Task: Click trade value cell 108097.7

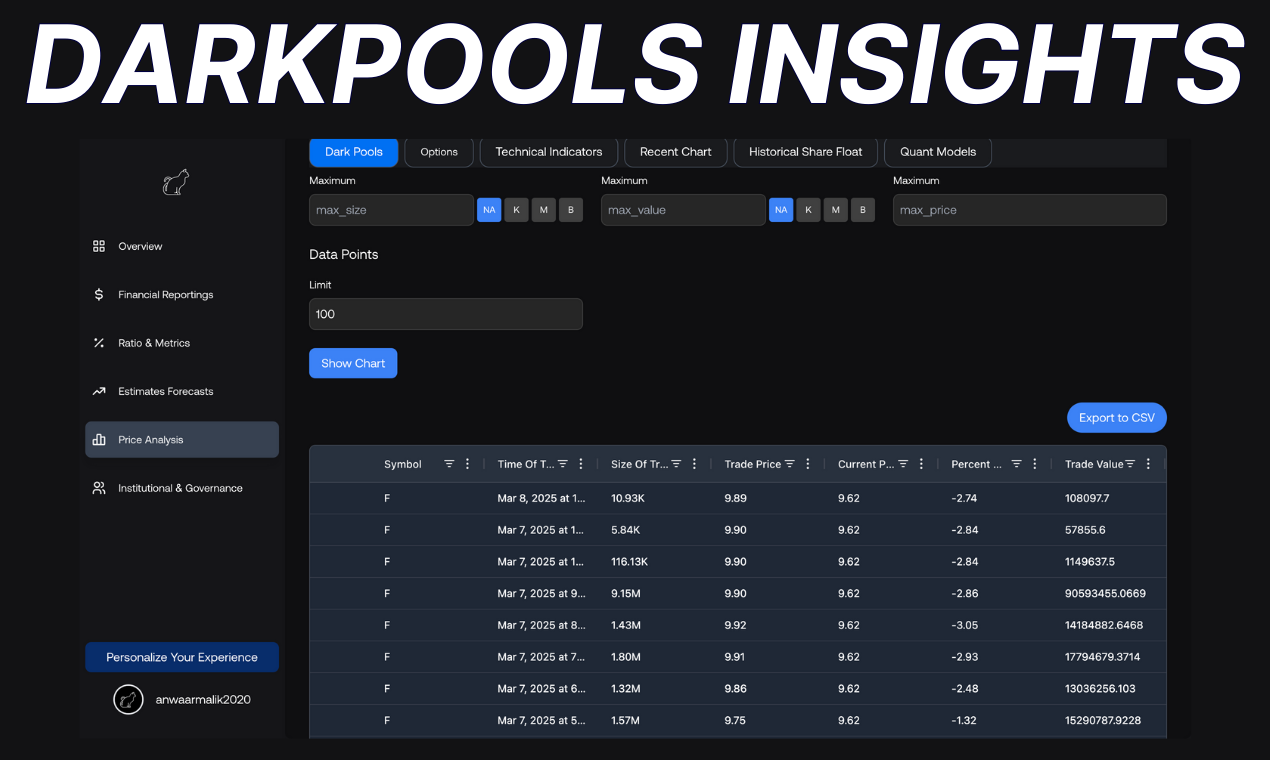Action: [1087, 498]
